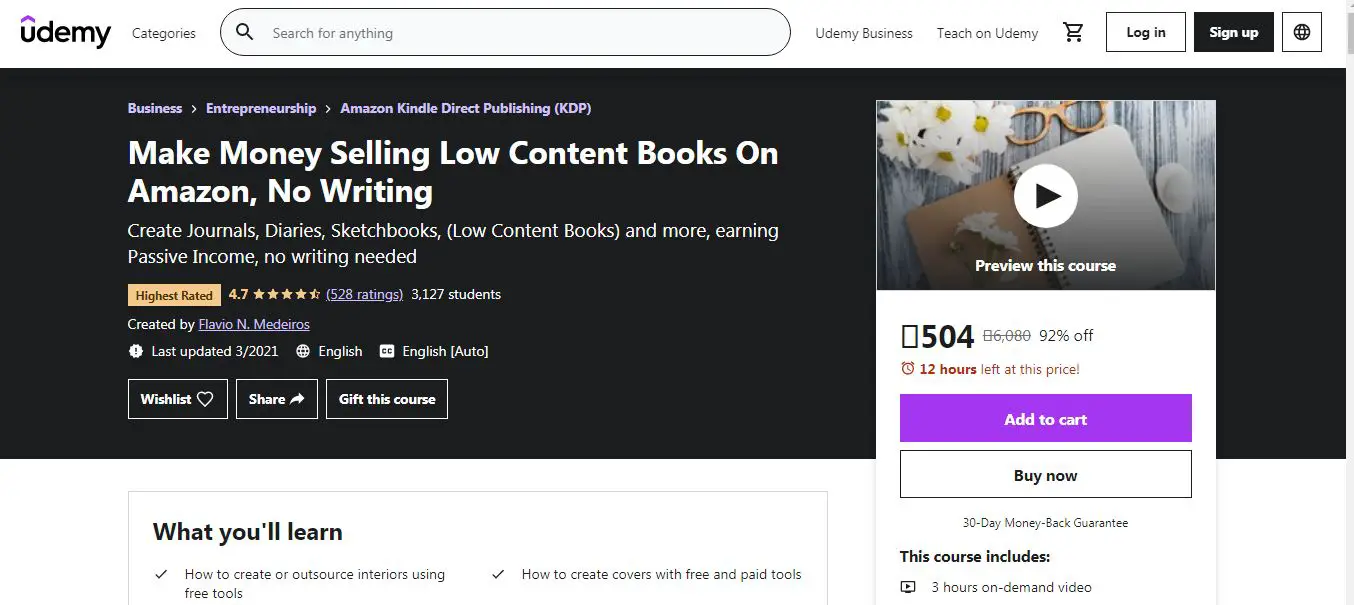The width and height of the screenshot is (1354, 605).
Task: Open the Categories menu
Action: pyautogui.click(x=164, y=33)
